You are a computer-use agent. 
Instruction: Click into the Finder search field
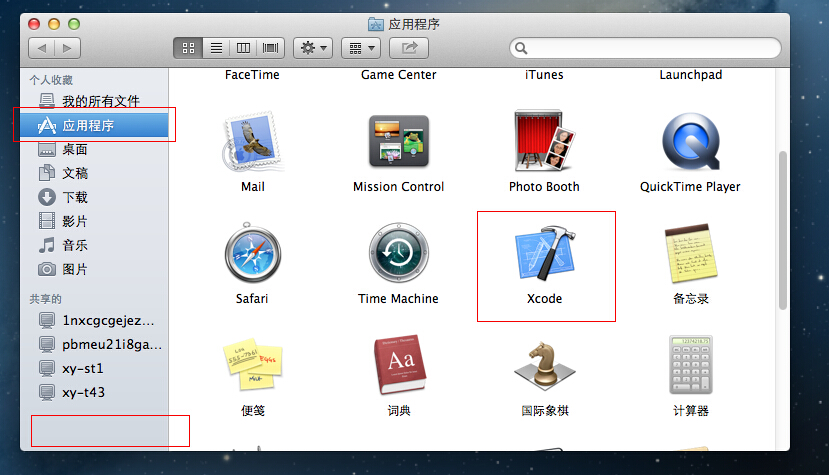tap(645, 48)
